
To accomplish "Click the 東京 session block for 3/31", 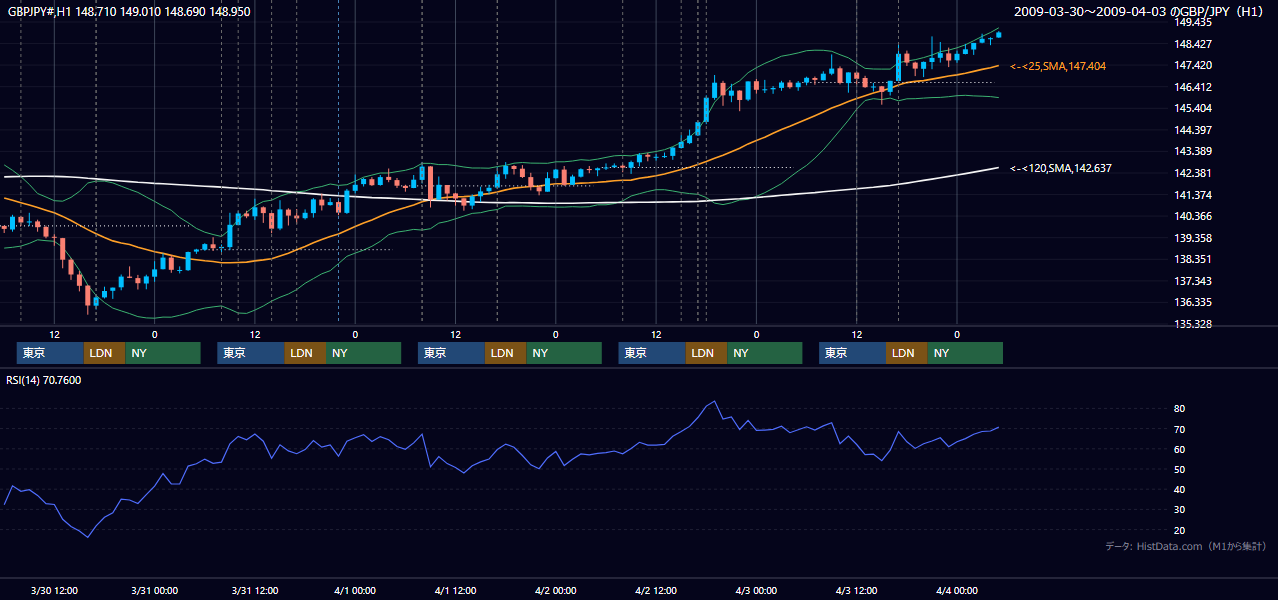I will [251, 353].
